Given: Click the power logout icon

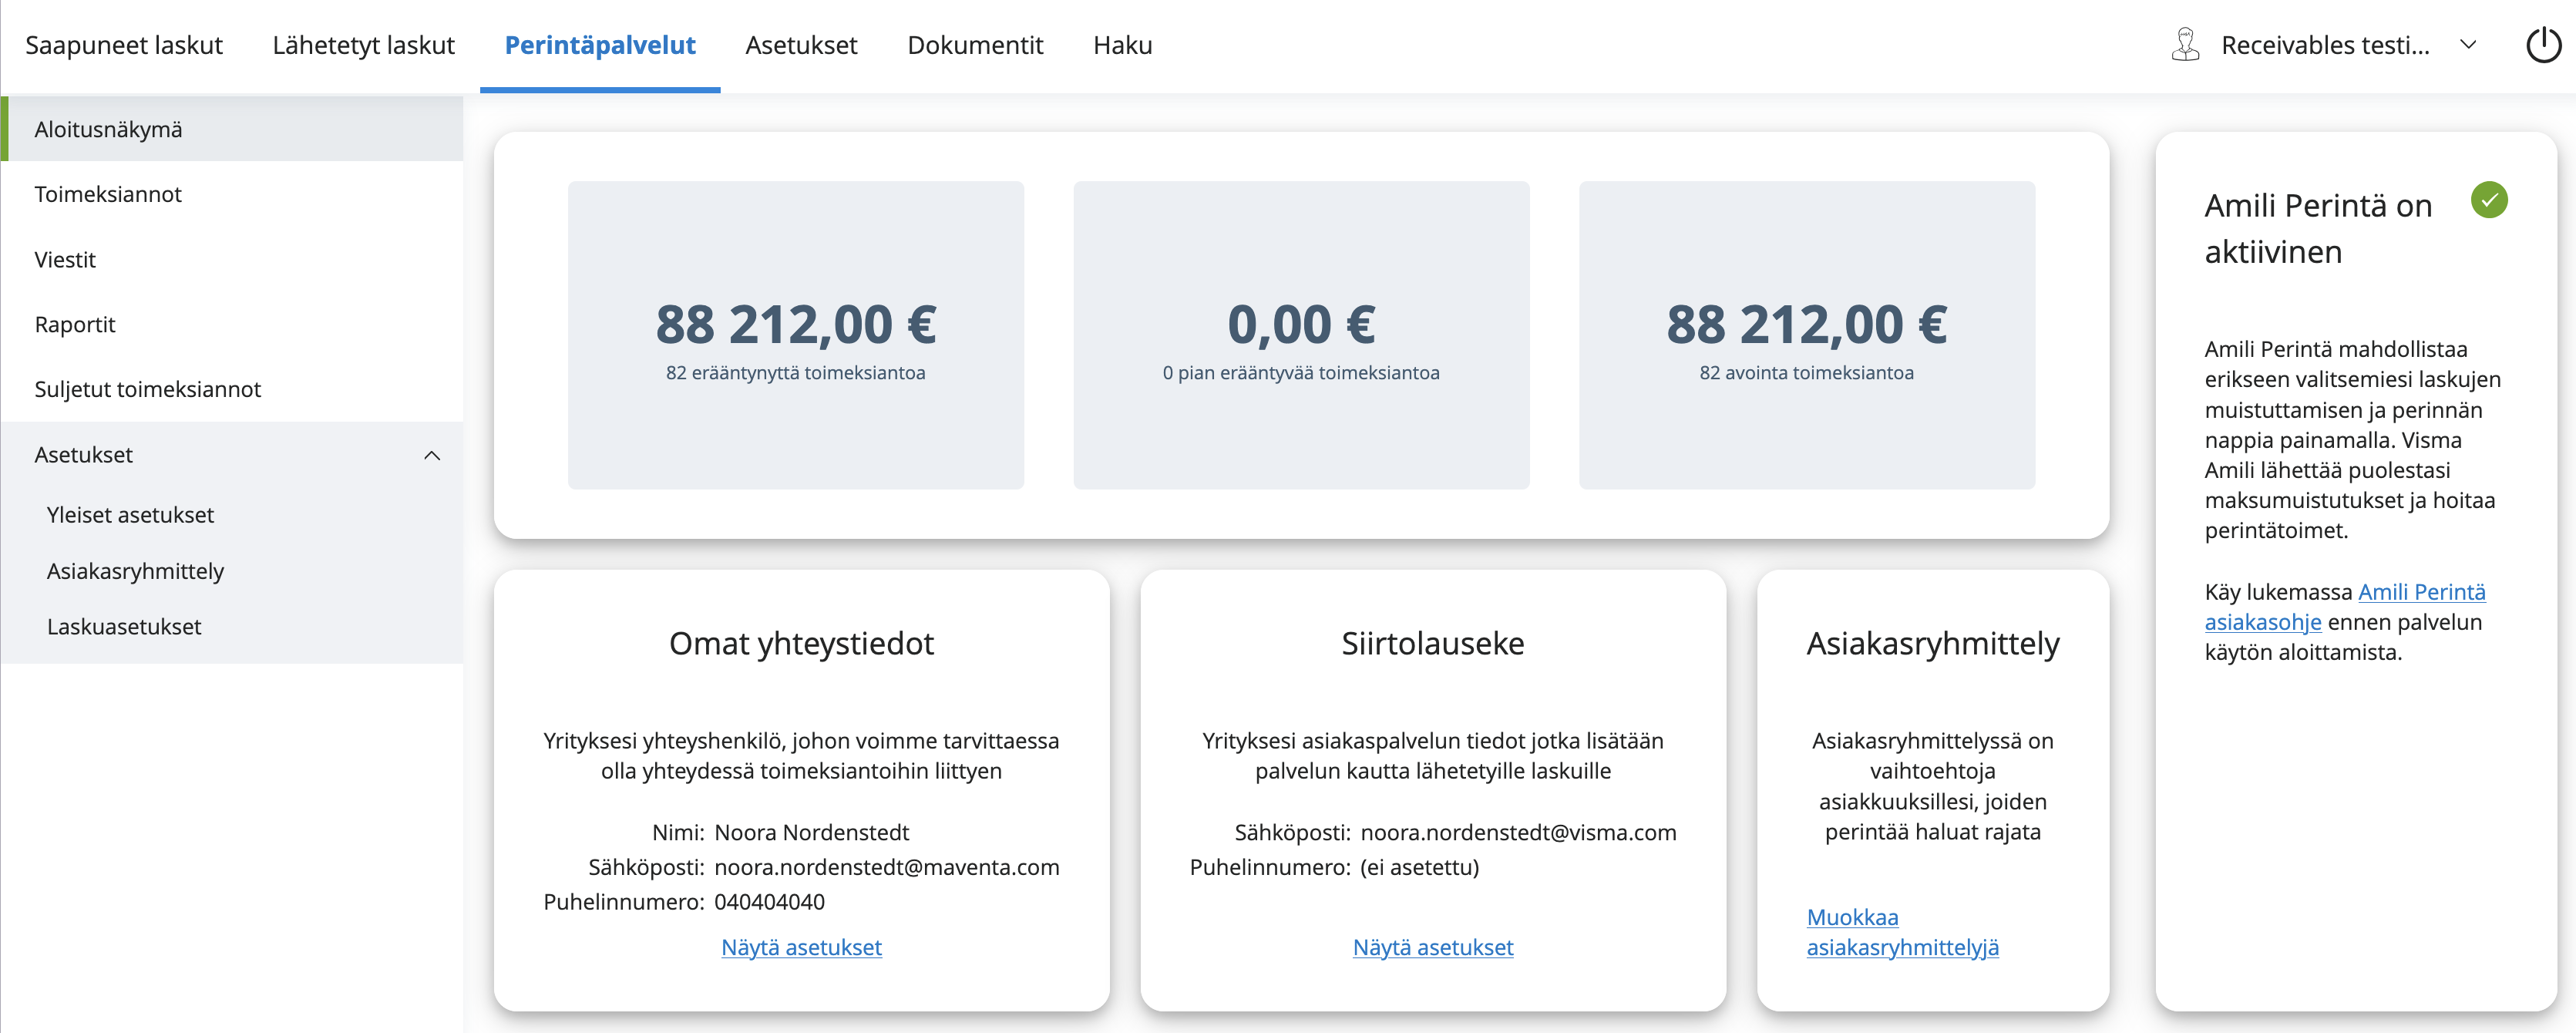Looking at the screenshot, I should [x=2543, y=45].
